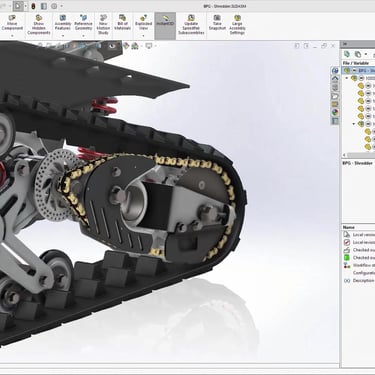Open the Appearances color-wheel task pane tab

pyautogui.click(x=335, y=112)
